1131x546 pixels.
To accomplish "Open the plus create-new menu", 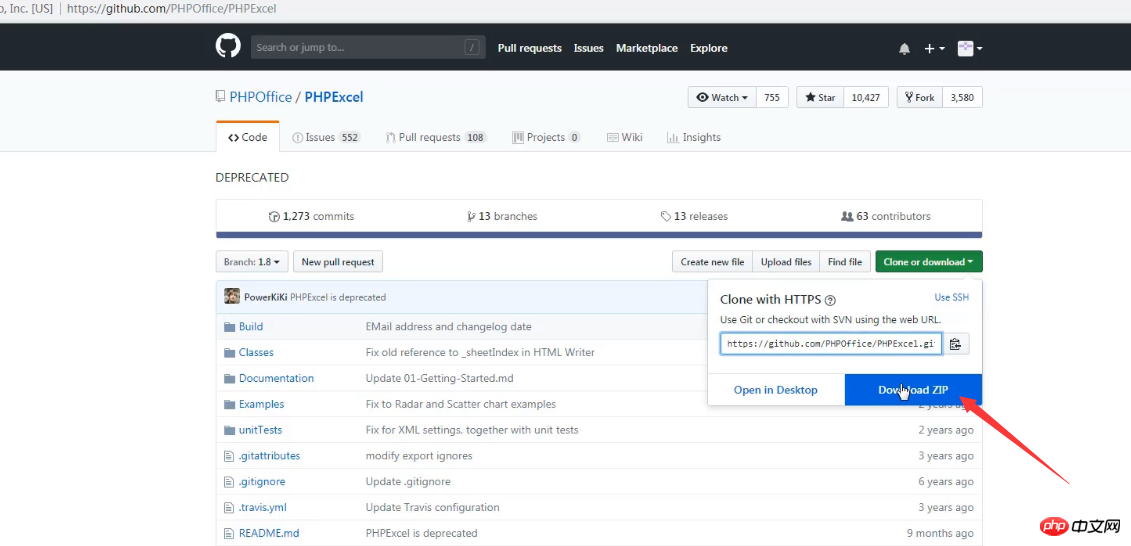I will [x=934, y=48].
